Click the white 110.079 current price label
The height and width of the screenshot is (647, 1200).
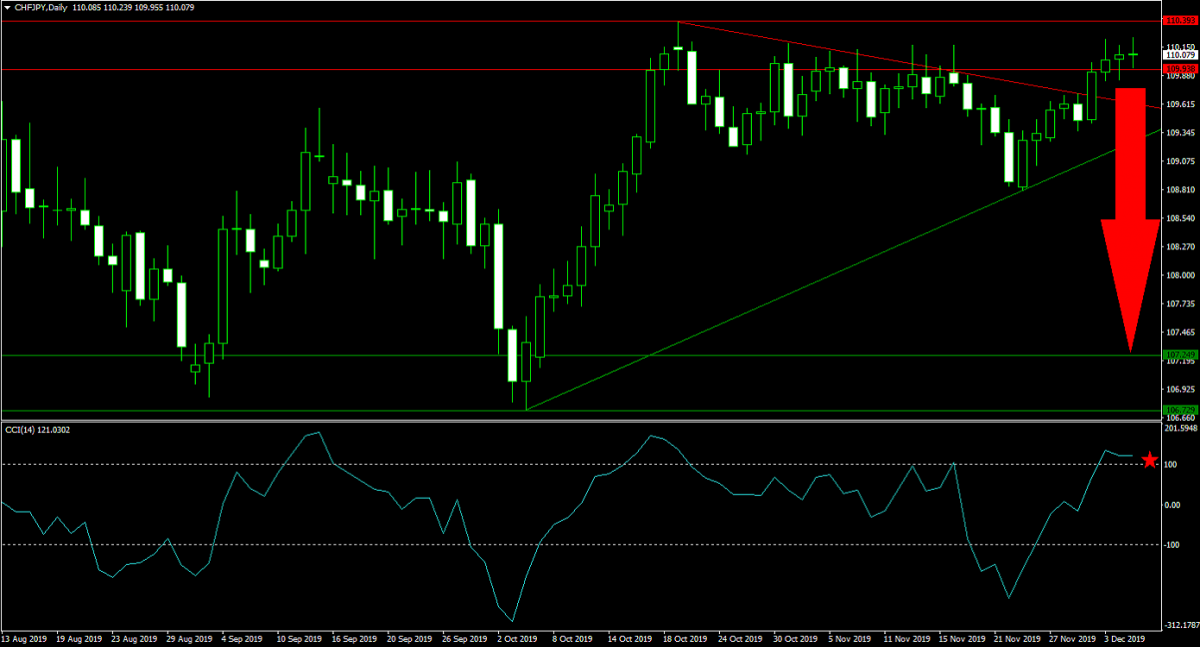pyautogui.click(x=1180, y=55)
